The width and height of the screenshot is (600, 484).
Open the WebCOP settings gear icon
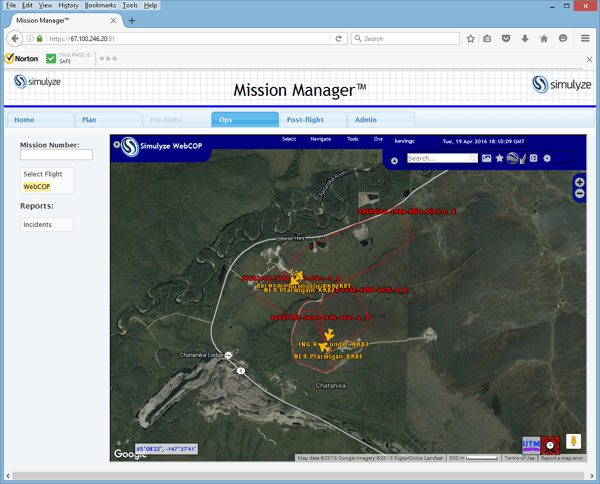547,158
